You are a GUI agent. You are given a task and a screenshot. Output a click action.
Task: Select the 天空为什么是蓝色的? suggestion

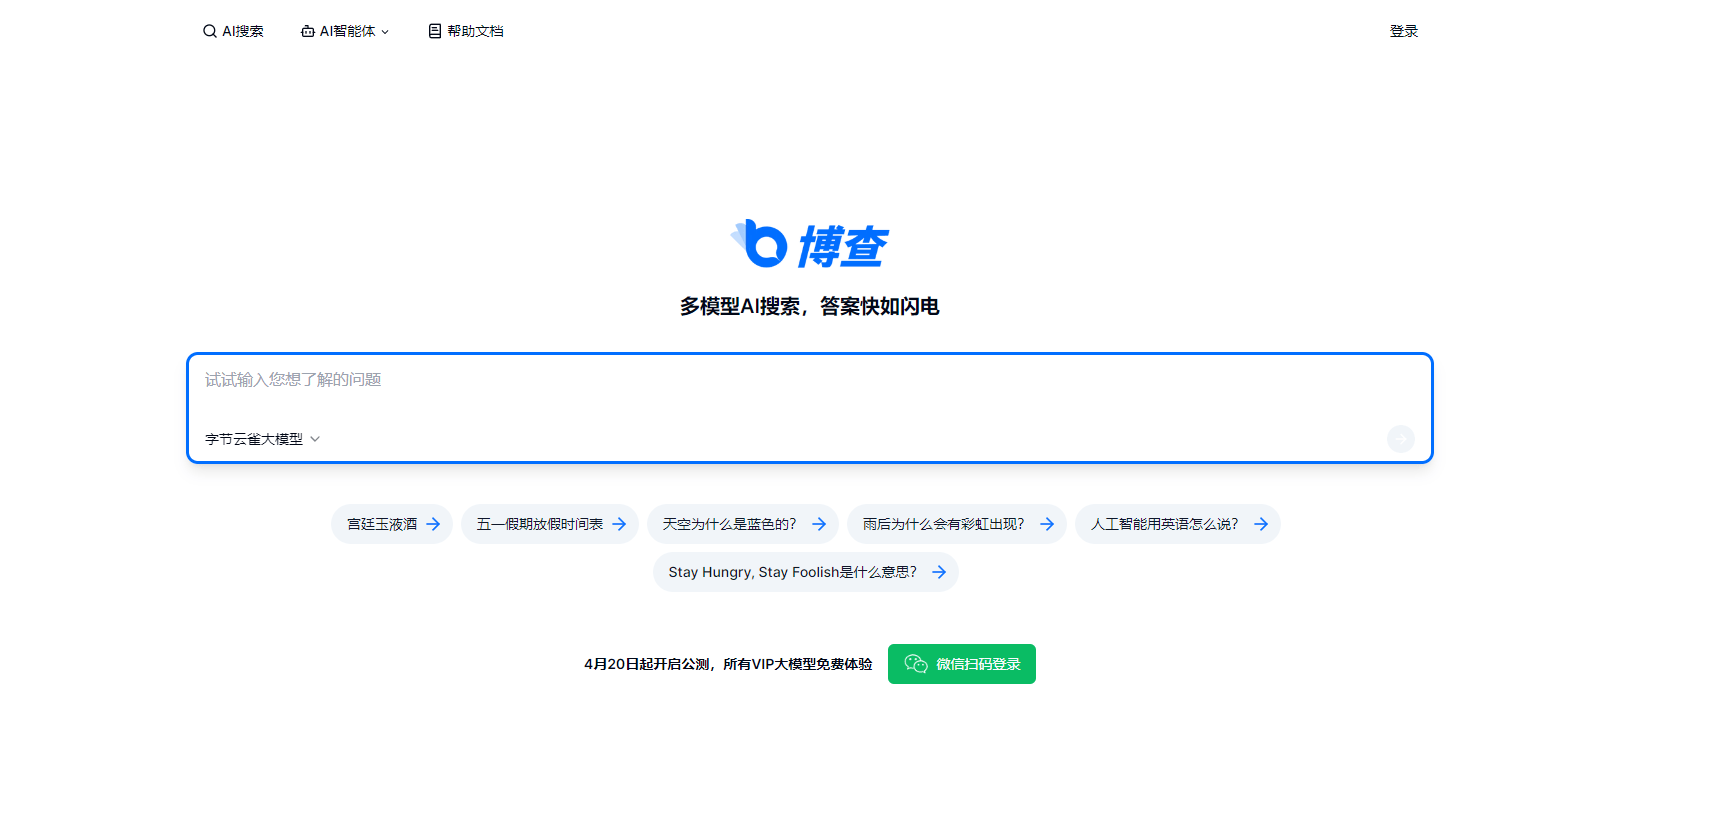click(x=730, y=524)
